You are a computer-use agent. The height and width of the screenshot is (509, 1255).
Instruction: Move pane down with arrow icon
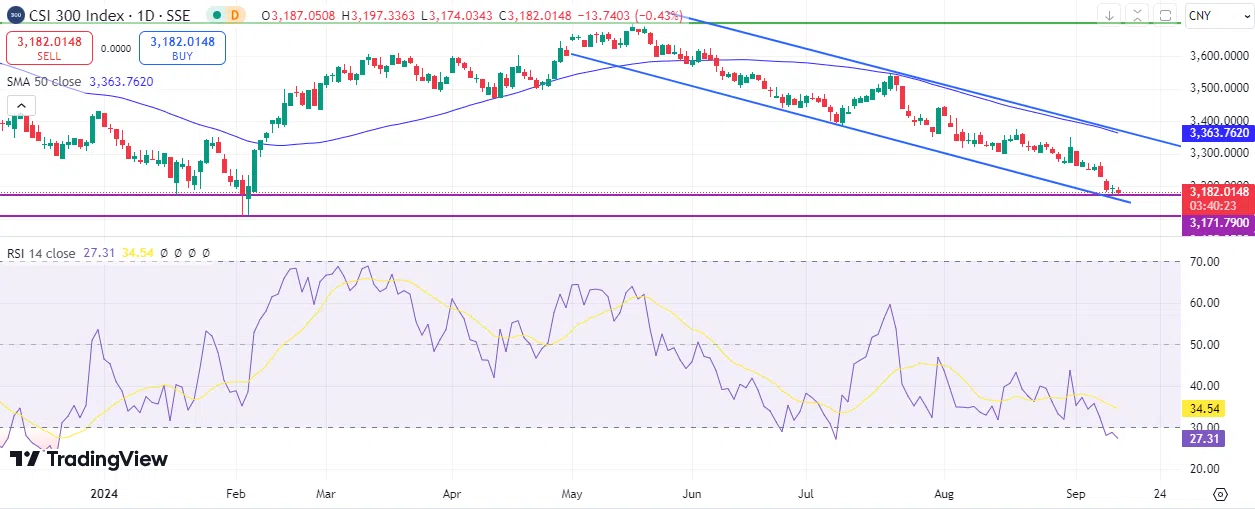point(1110,15)
